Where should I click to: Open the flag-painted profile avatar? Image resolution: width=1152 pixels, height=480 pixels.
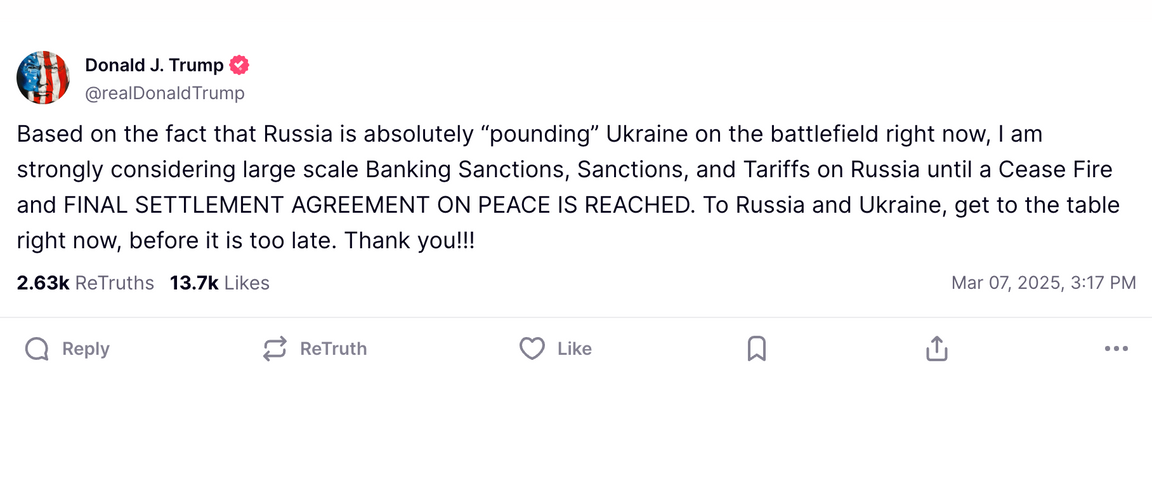pyautogui.click(x=43, y=78)
